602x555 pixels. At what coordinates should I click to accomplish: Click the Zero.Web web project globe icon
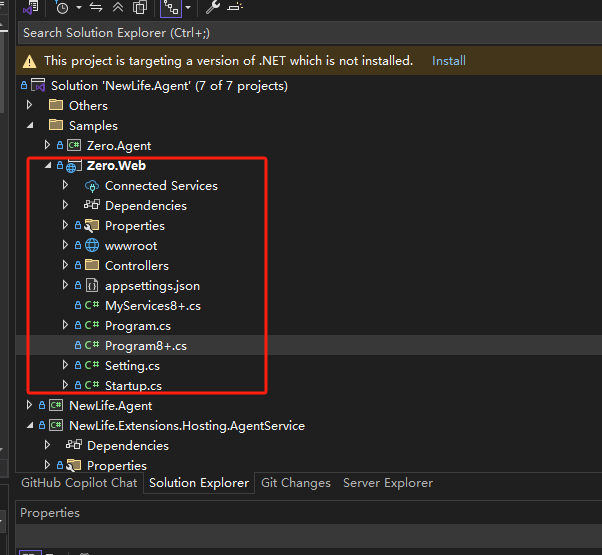coord(74,166)
